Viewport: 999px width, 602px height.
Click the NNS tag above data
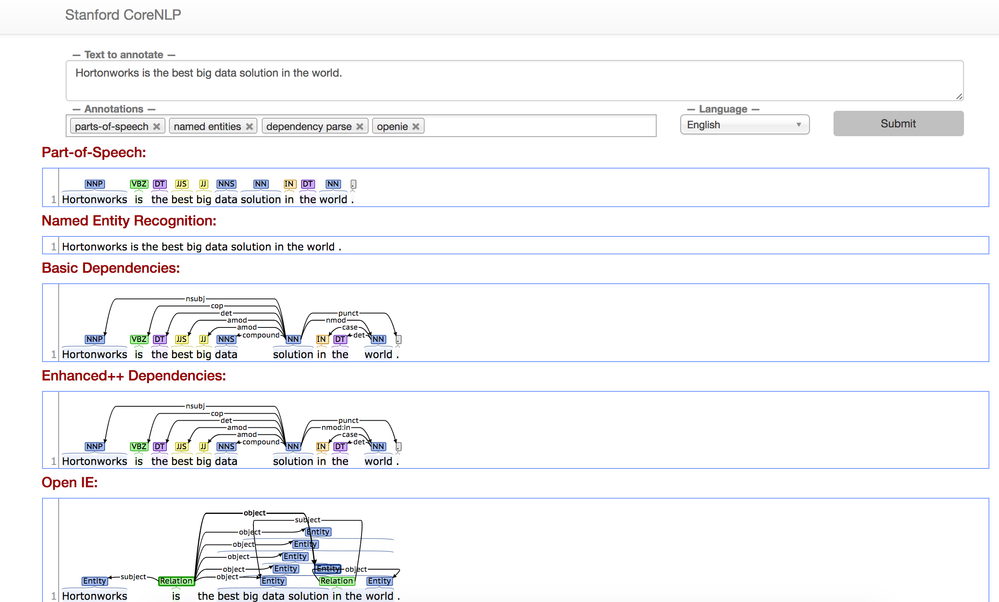tap(226, 183)
